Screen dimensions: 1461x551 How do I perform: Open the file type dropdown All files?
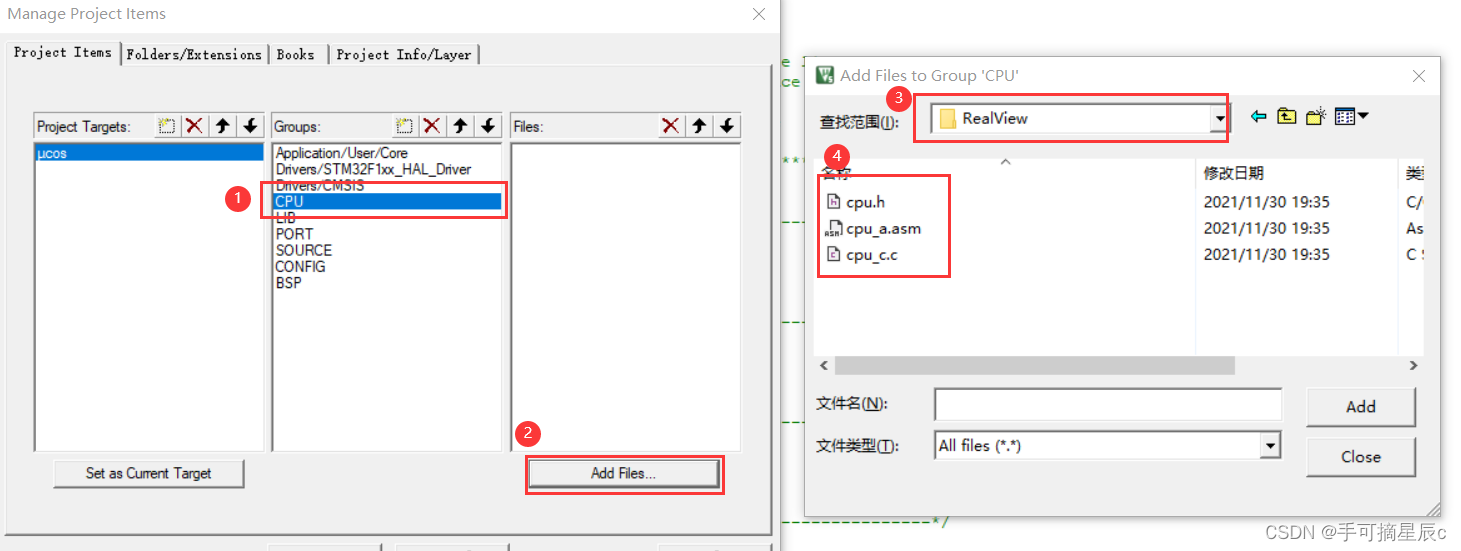1271,446
